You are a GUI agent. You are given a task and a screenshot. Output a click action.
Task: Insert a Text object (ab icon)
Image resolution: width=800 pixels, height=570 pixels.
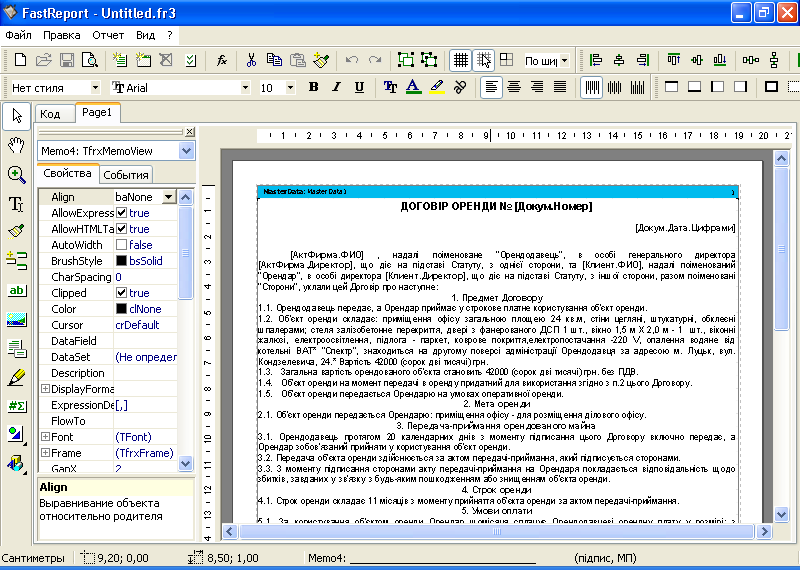(16, 291)
